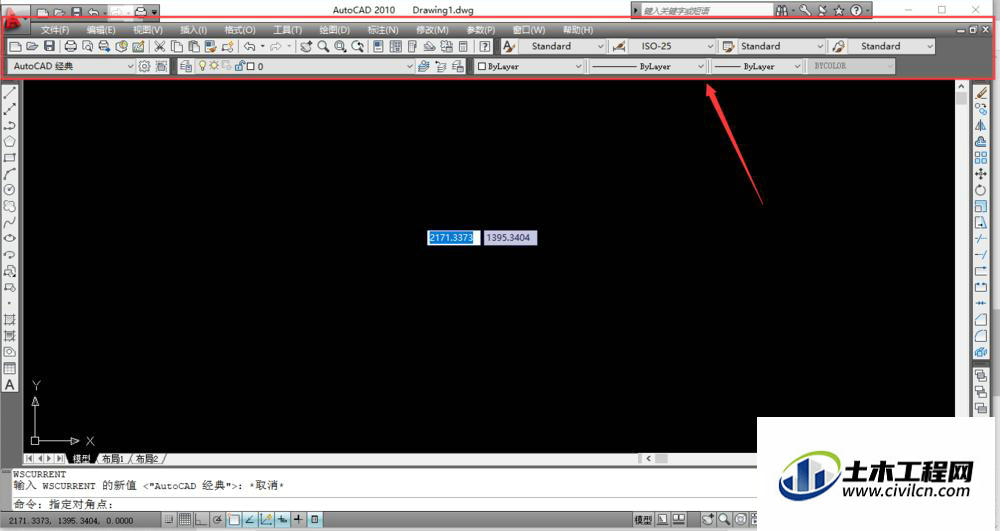Image resolution: width=1000 pixels, height=531 pixels.
Task: Select the Match Properties paintbrush icon
Action: (210, 47)
